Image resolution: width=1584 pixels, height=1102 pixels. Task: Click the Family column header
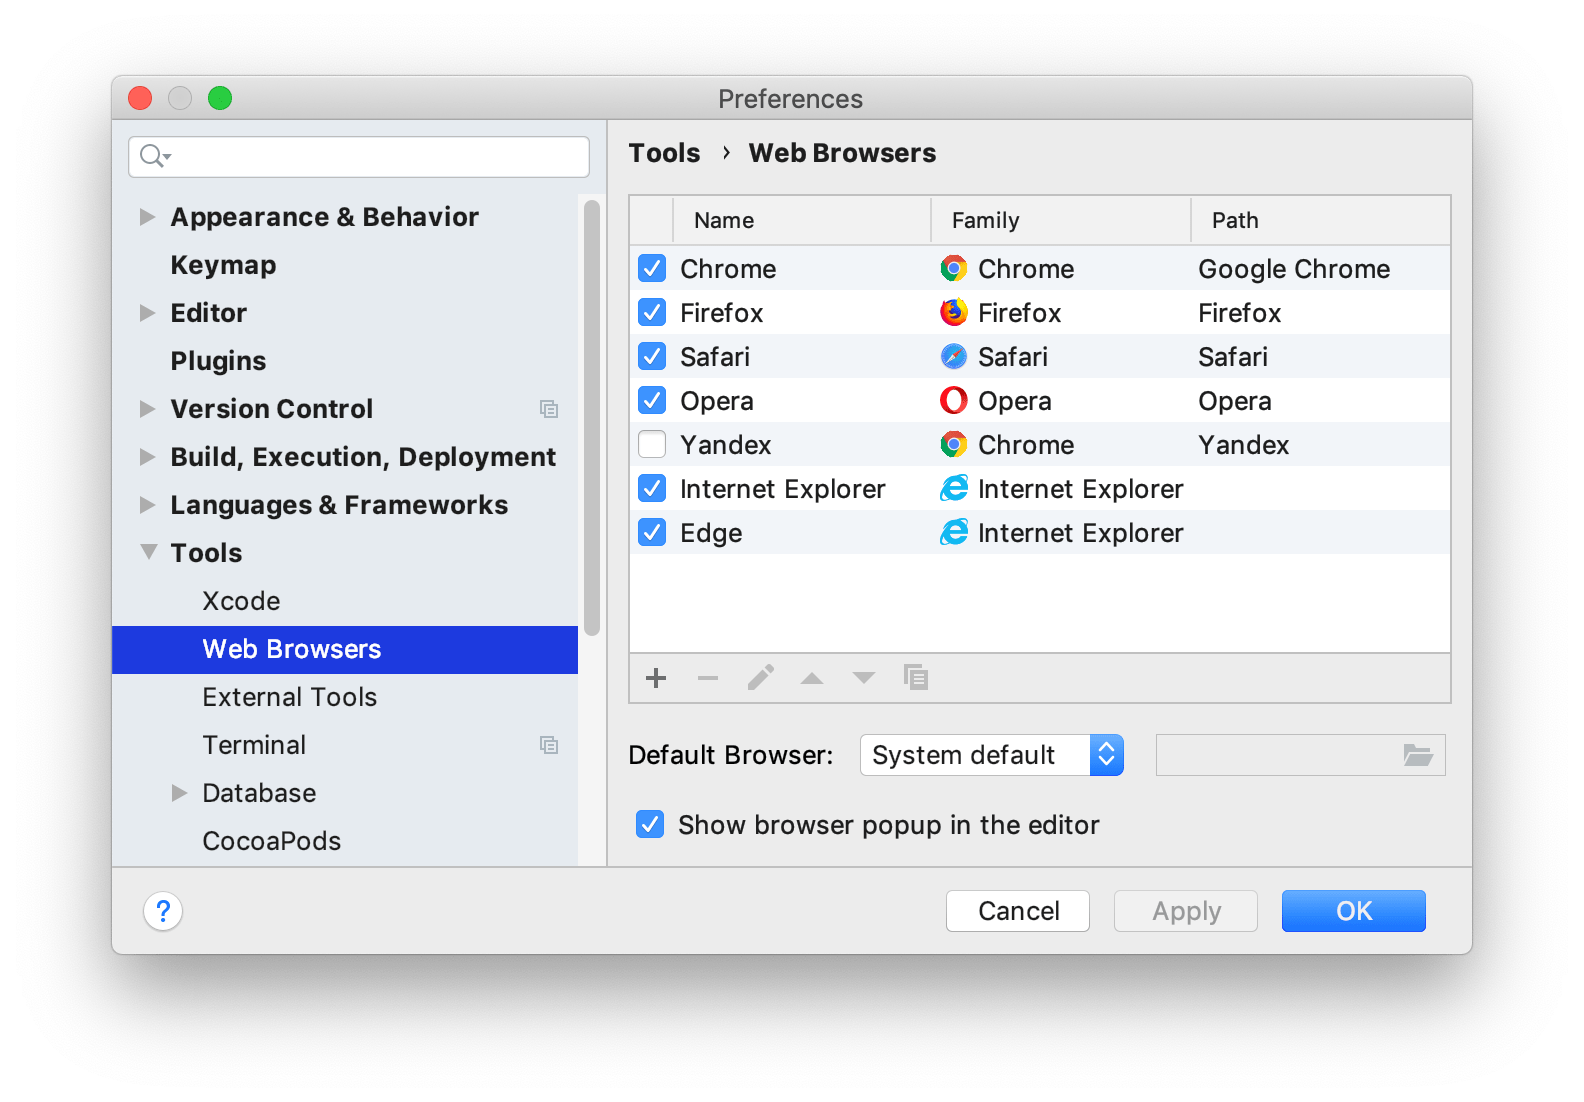click(x=1061, y=220)
